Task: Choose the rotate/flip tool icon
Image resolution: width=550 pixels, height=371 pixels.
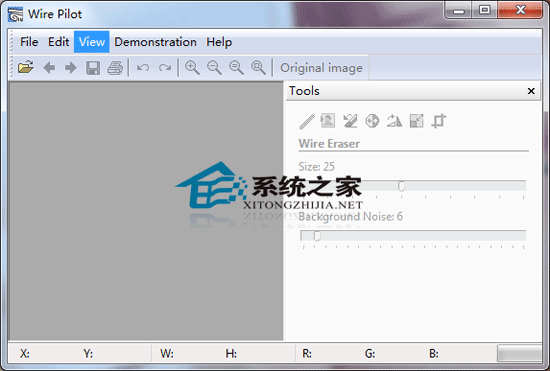Action: point(394,121)
